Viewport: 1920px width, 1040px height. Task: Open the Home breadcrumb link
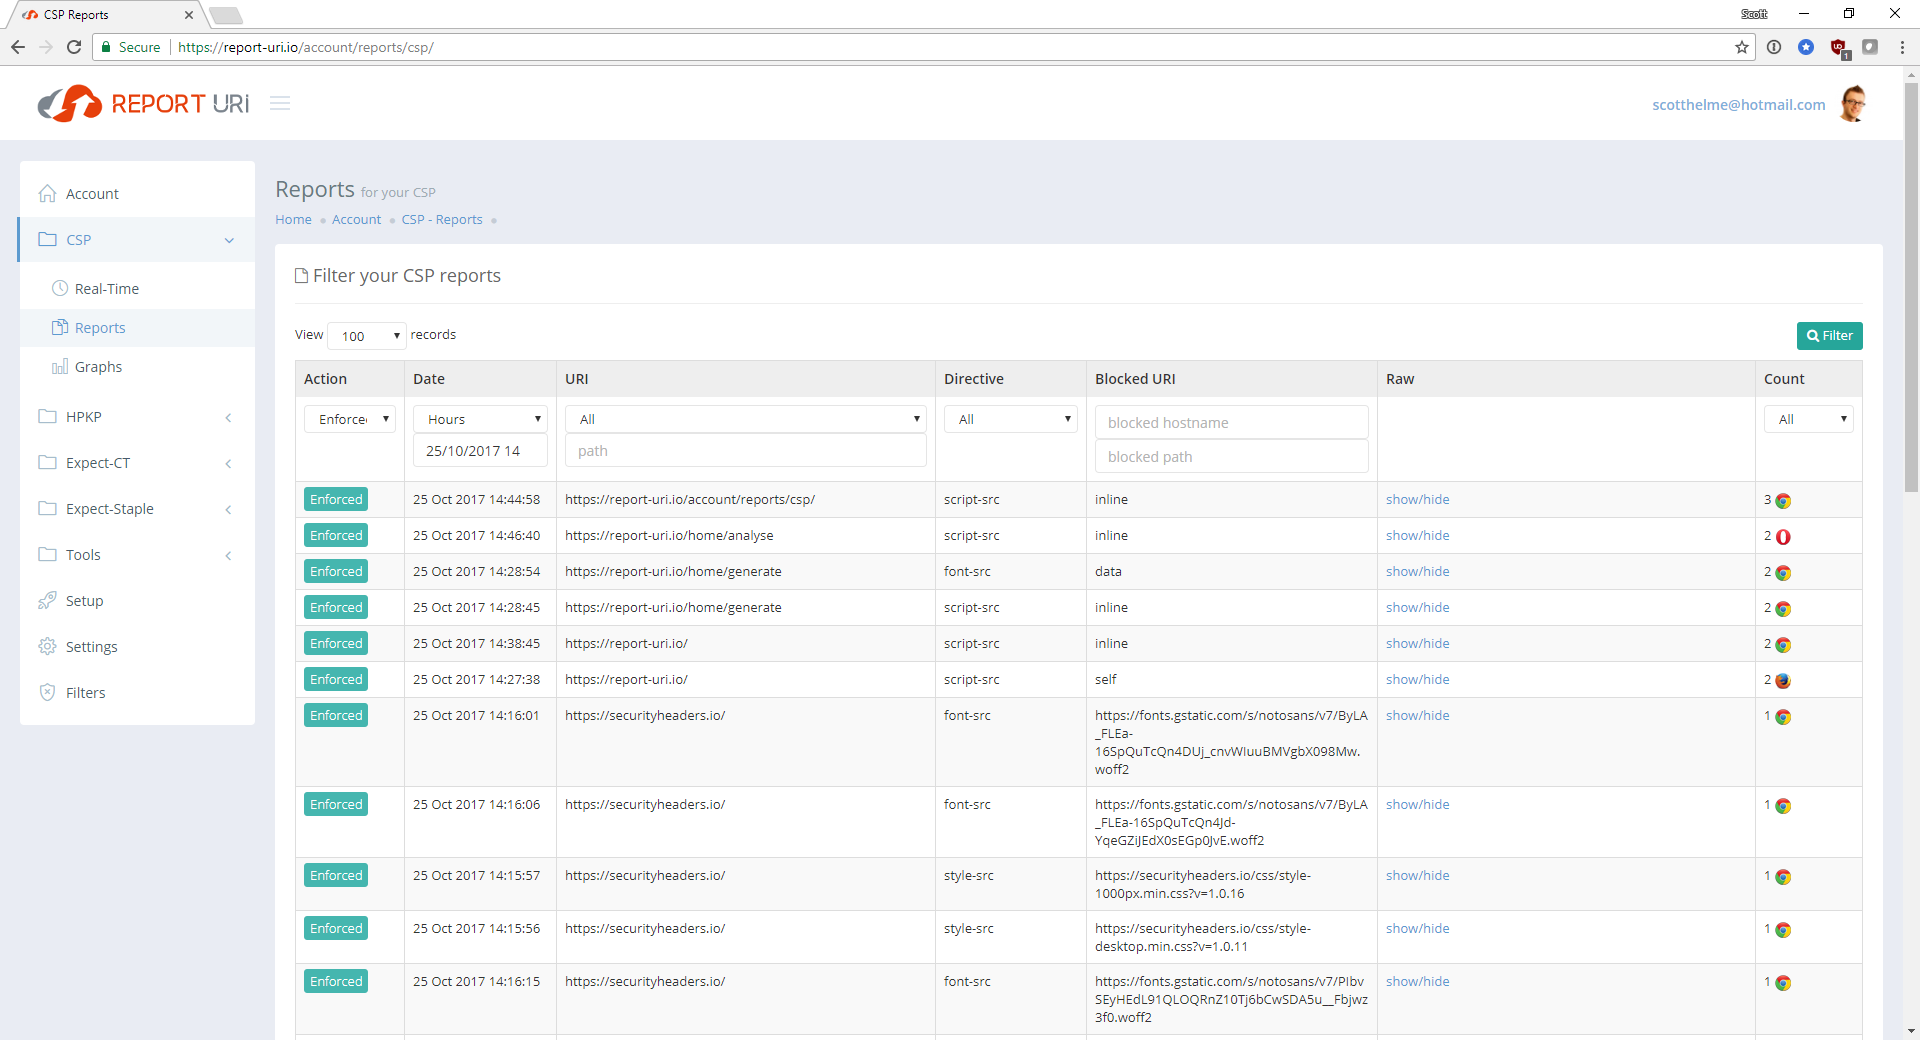coord(293,219)
